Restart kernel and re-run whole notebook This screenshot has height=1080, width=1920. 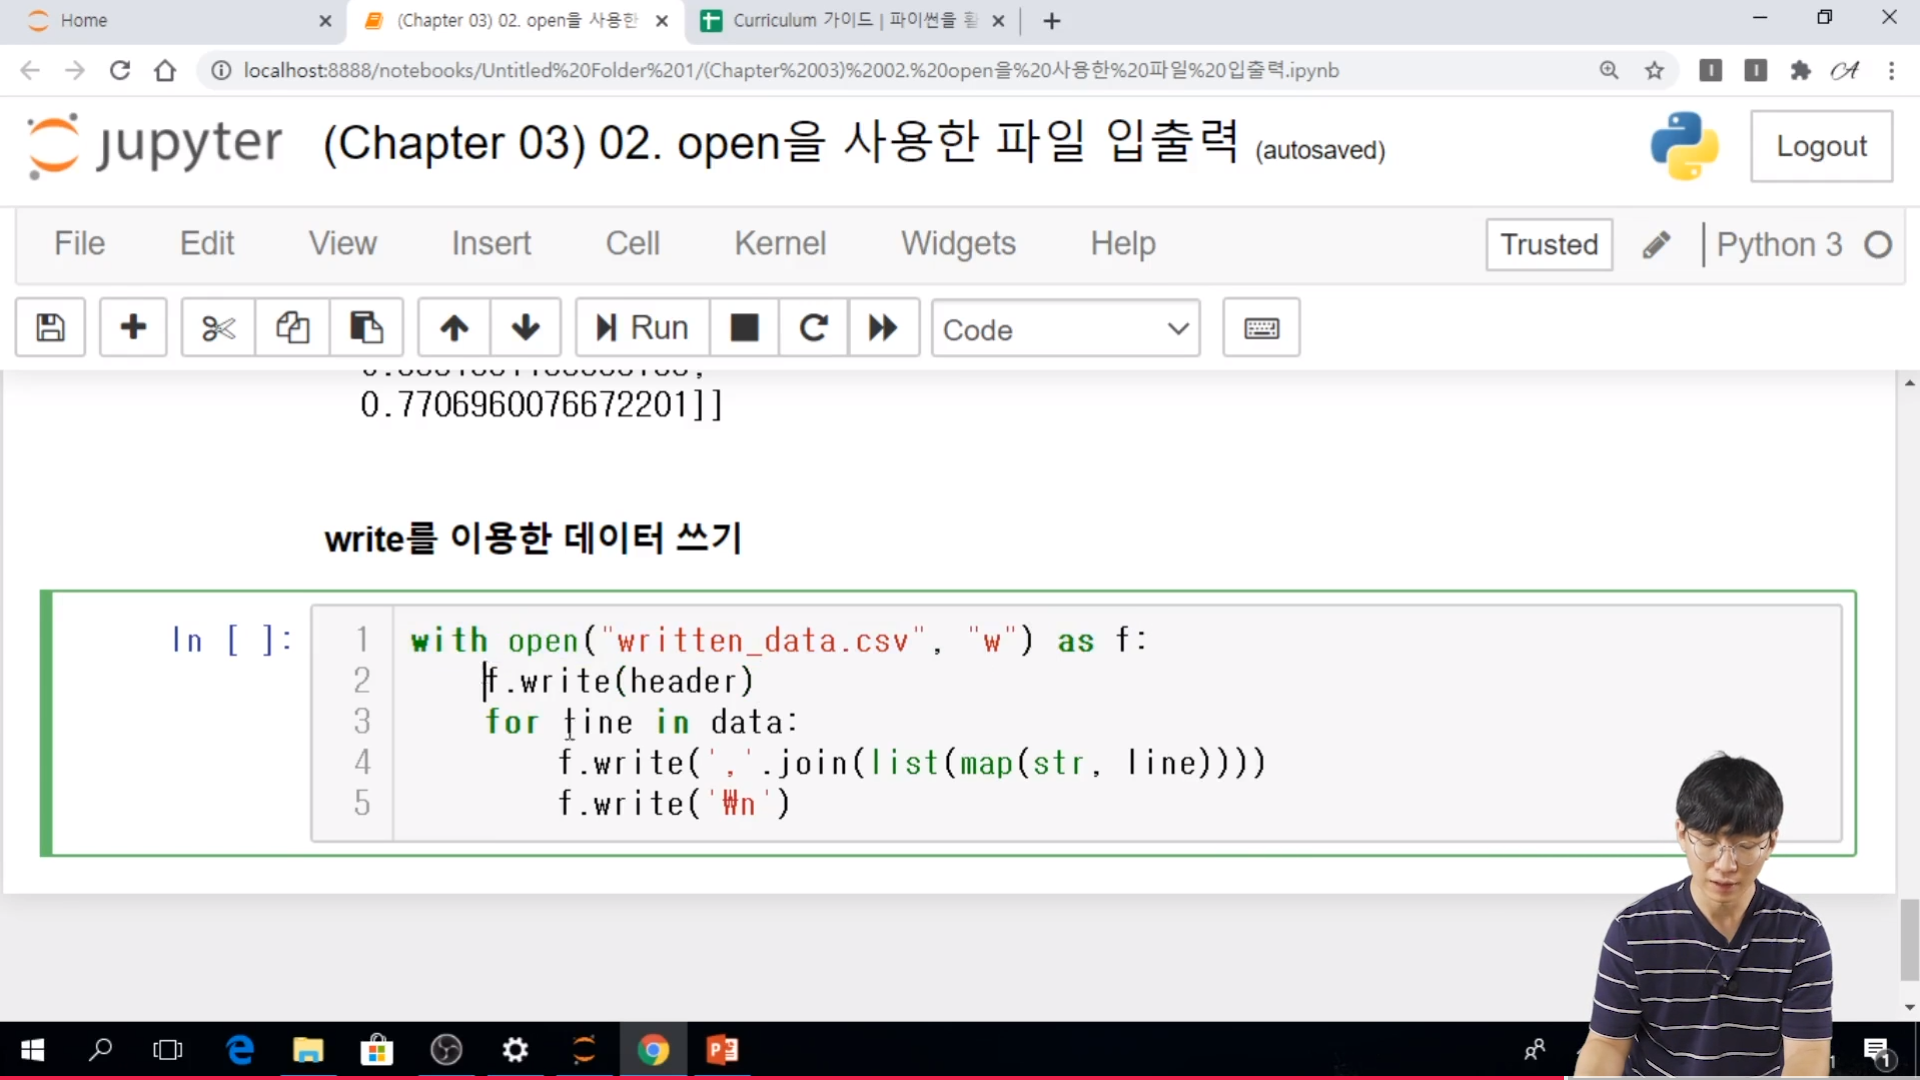point(883,328)
